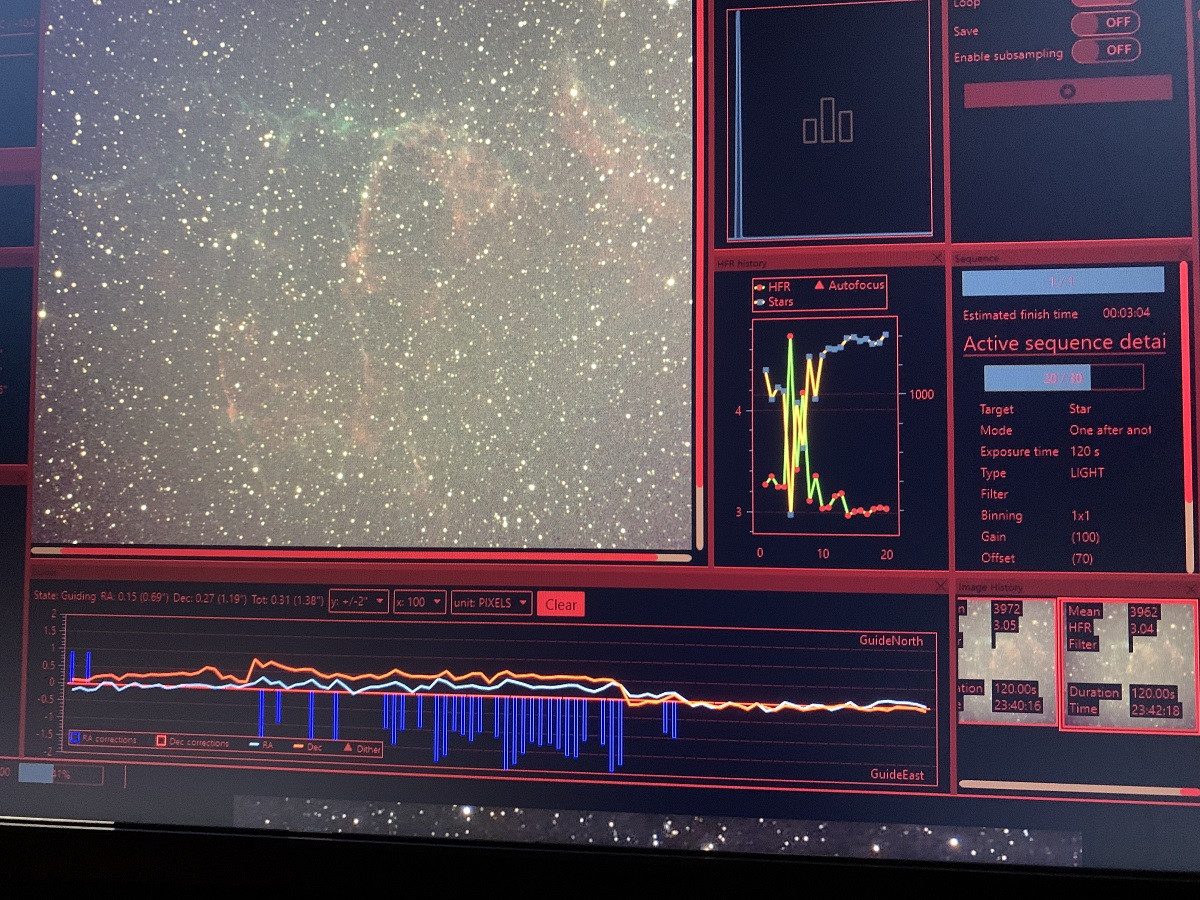Click the "Estimated finish time" label
Viewport: 1200px width, 900px height.
1020,314
